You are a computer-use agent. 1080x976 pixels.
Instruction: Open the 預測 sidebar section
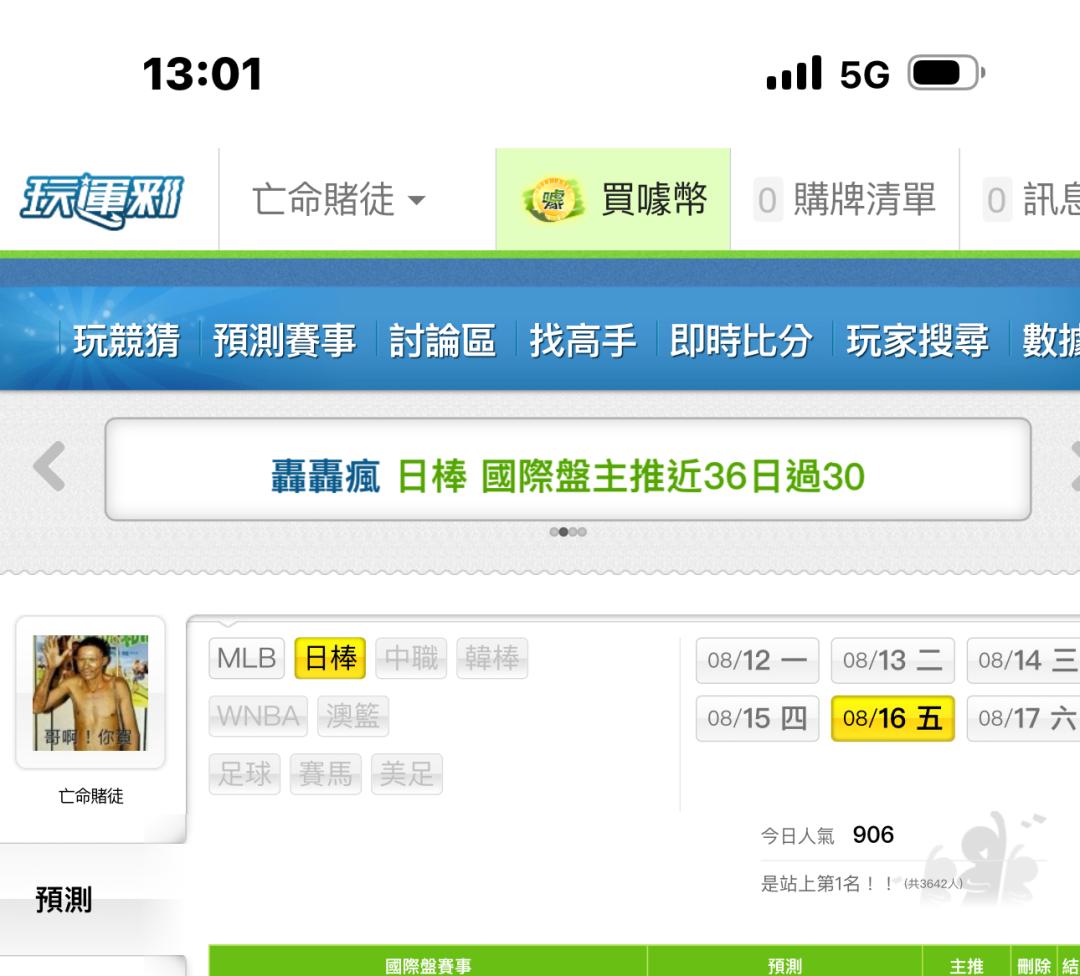click(63, 900)
